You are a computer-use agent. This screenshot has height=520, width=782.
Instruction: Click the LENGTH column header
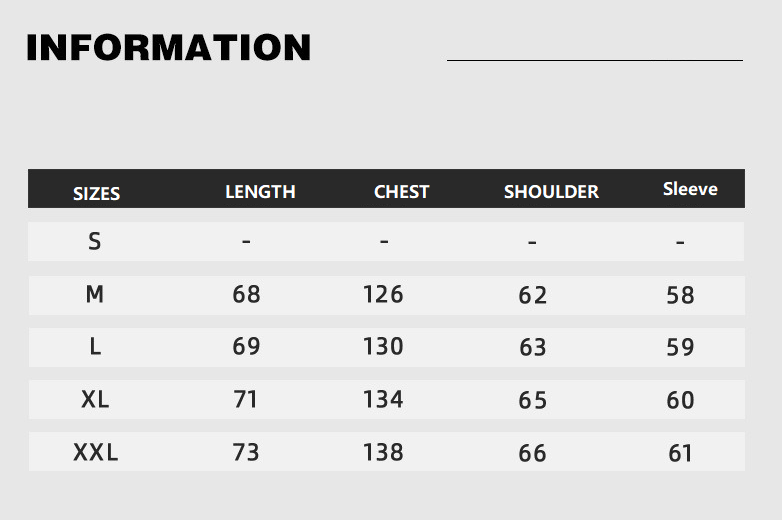pos(260,191)
